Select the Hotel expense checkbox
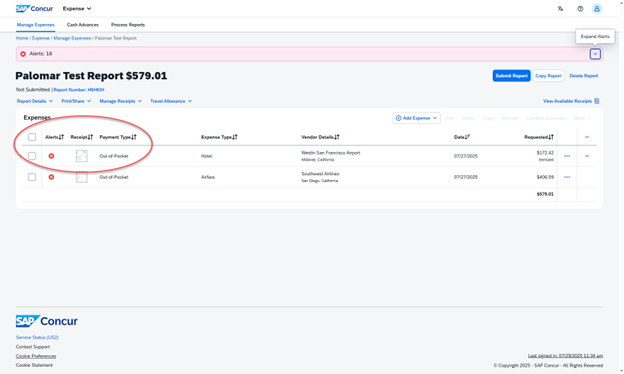This screenshot has height=374, width=624. (32, 156)
